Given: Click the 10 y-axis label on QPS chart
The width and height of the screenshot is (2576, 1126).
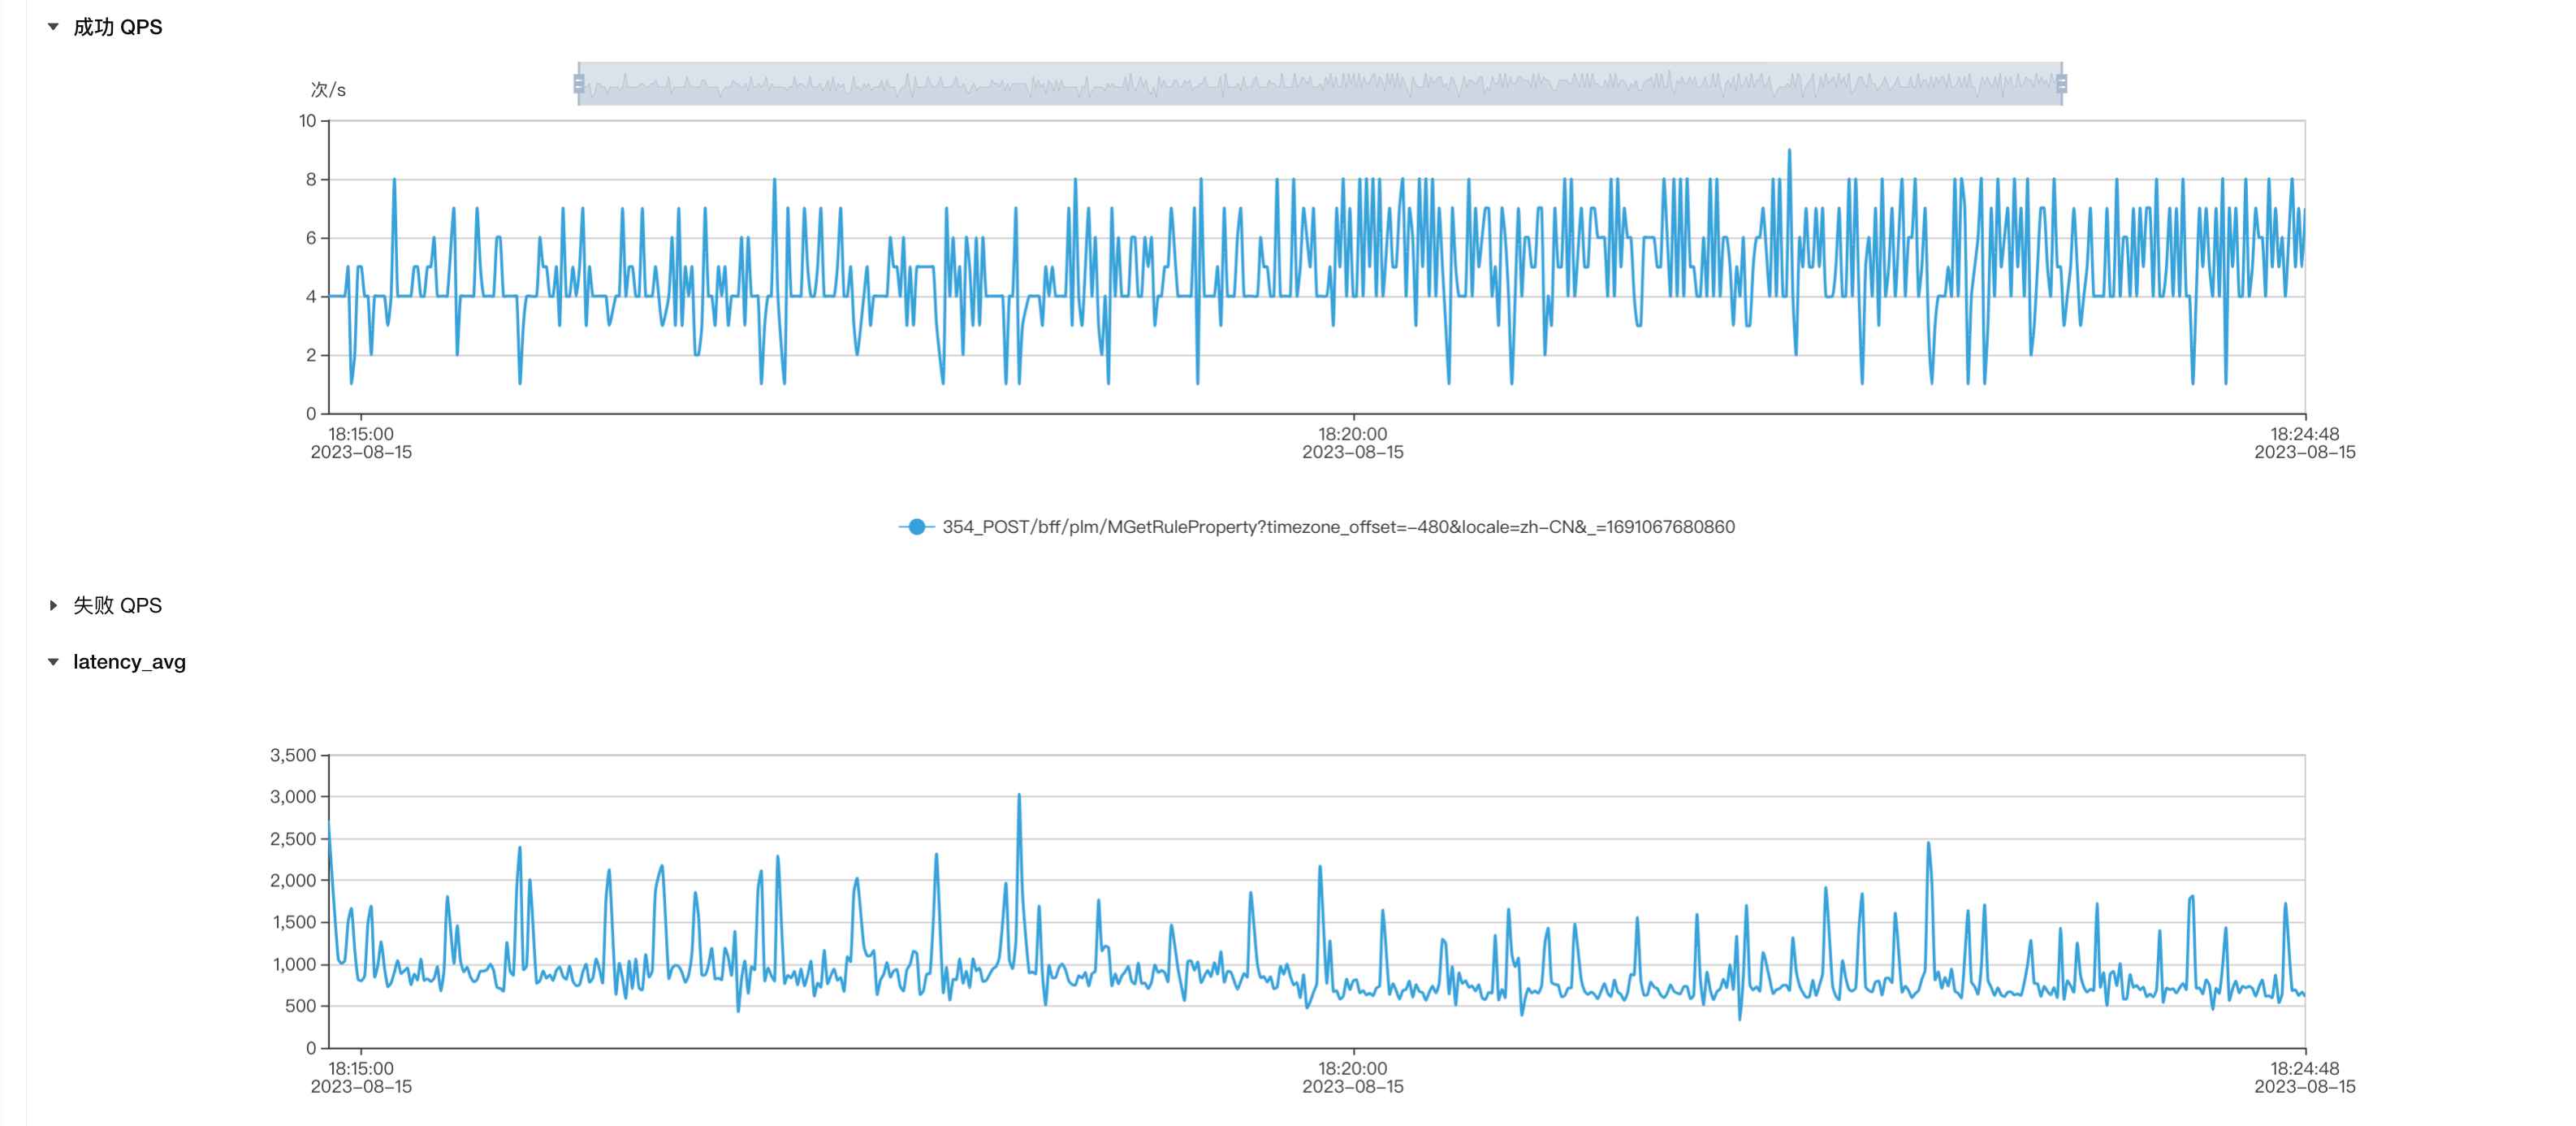Looking at the screenshot, I should pyautogui.click(x=307, y=121).
